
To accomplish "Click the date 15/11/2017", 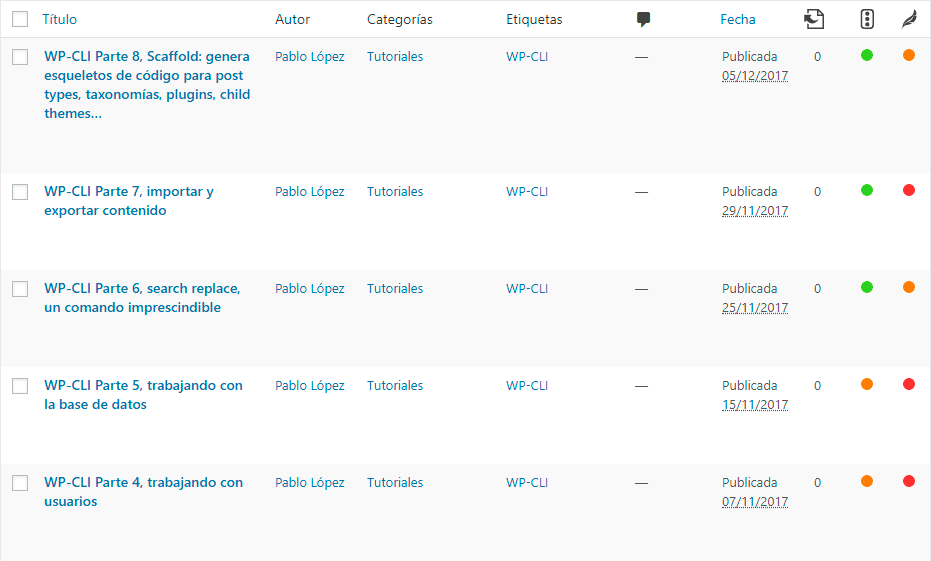I will pos(755,405).
